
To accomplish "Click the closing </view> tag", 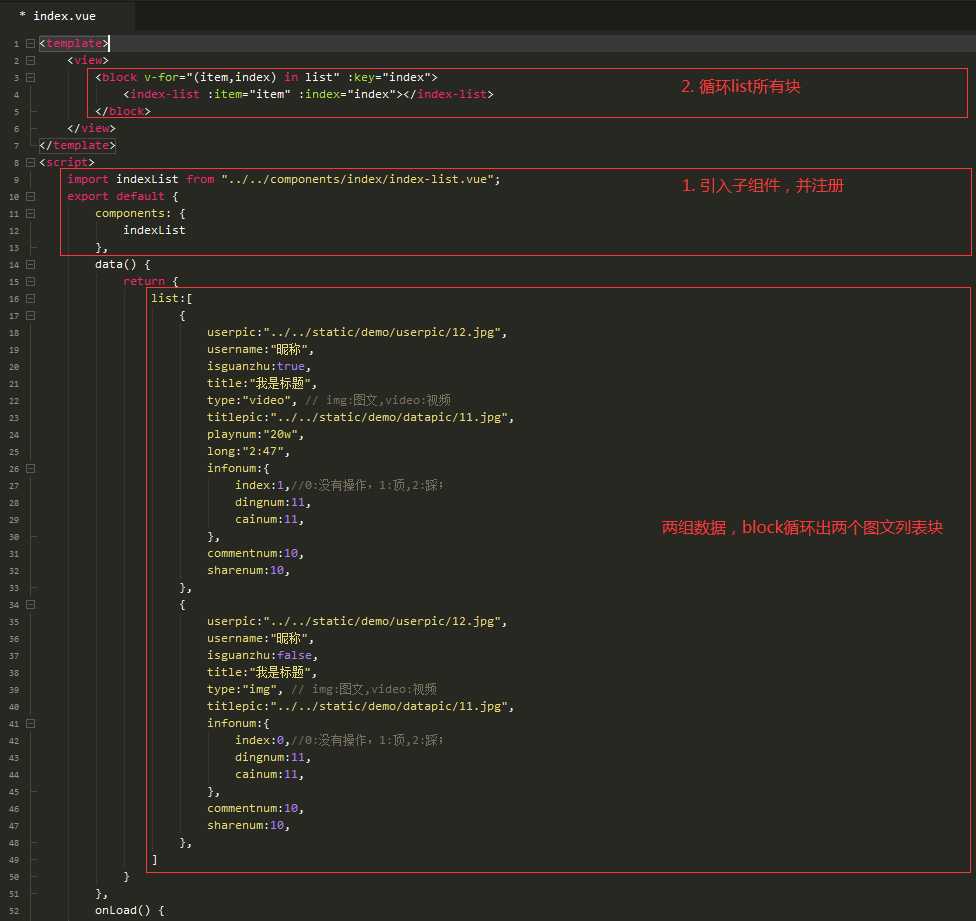I will 92,128.
